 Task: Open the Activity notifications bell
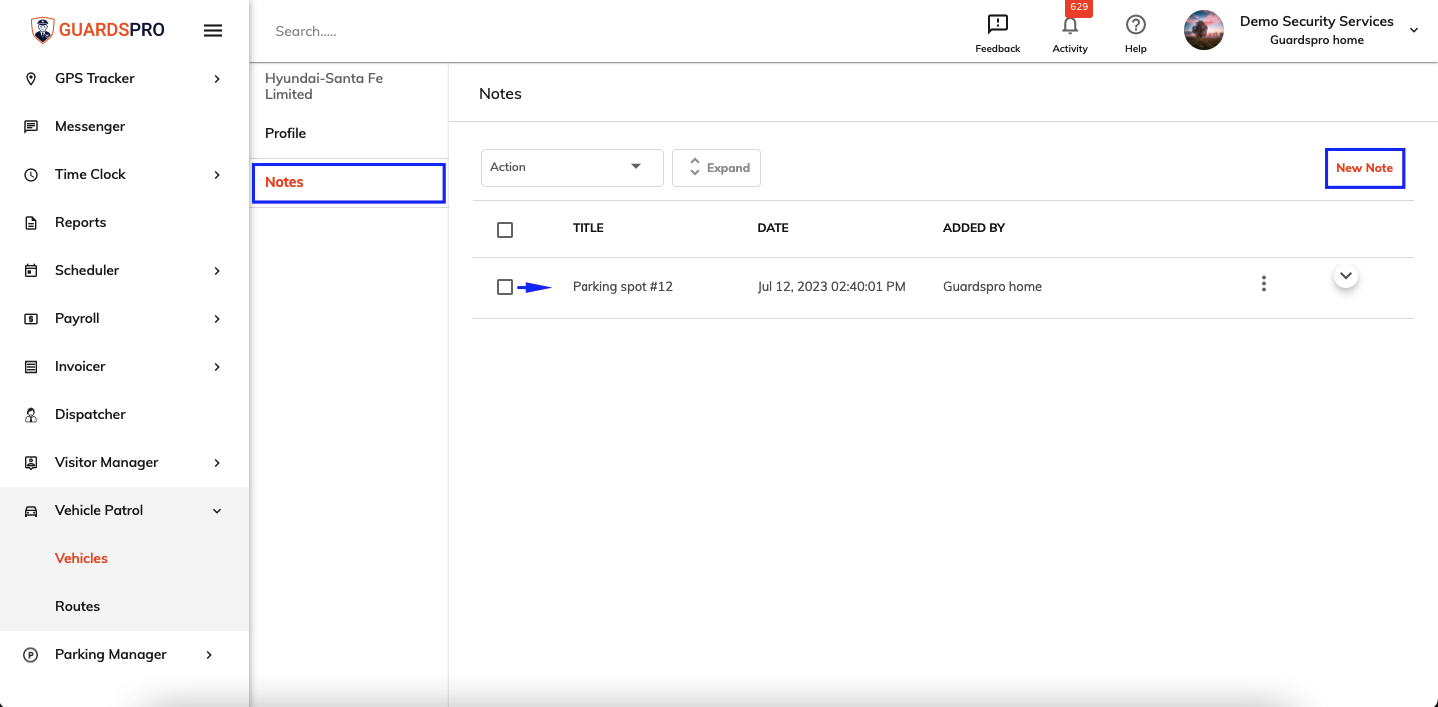(1070, 25)
